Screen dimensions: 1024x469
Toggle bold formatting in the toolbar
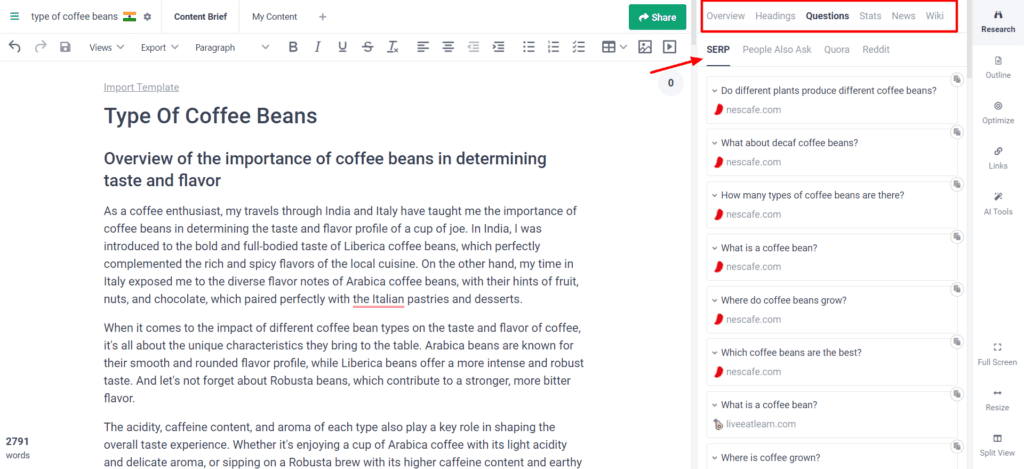point(293,47)
